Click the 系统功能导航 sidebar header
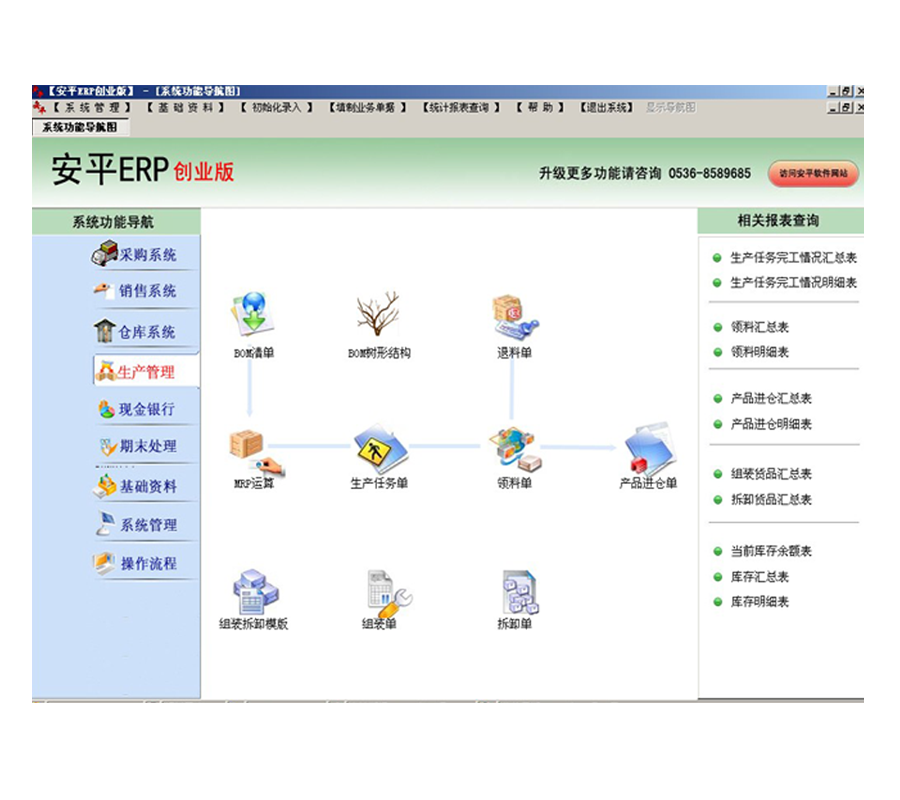This screenshot has height=800, width=900. coord(117,222)
